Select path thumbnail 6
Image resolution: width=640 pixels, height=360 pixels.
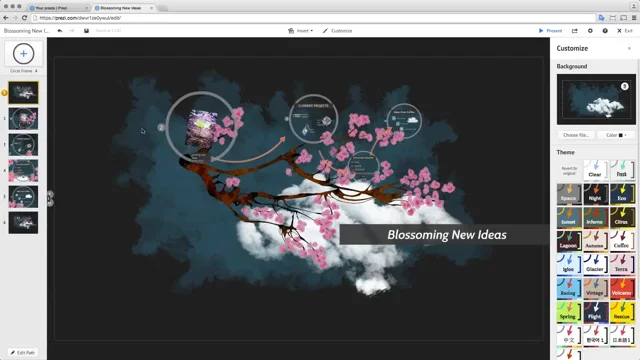click(x=23, y=222)
